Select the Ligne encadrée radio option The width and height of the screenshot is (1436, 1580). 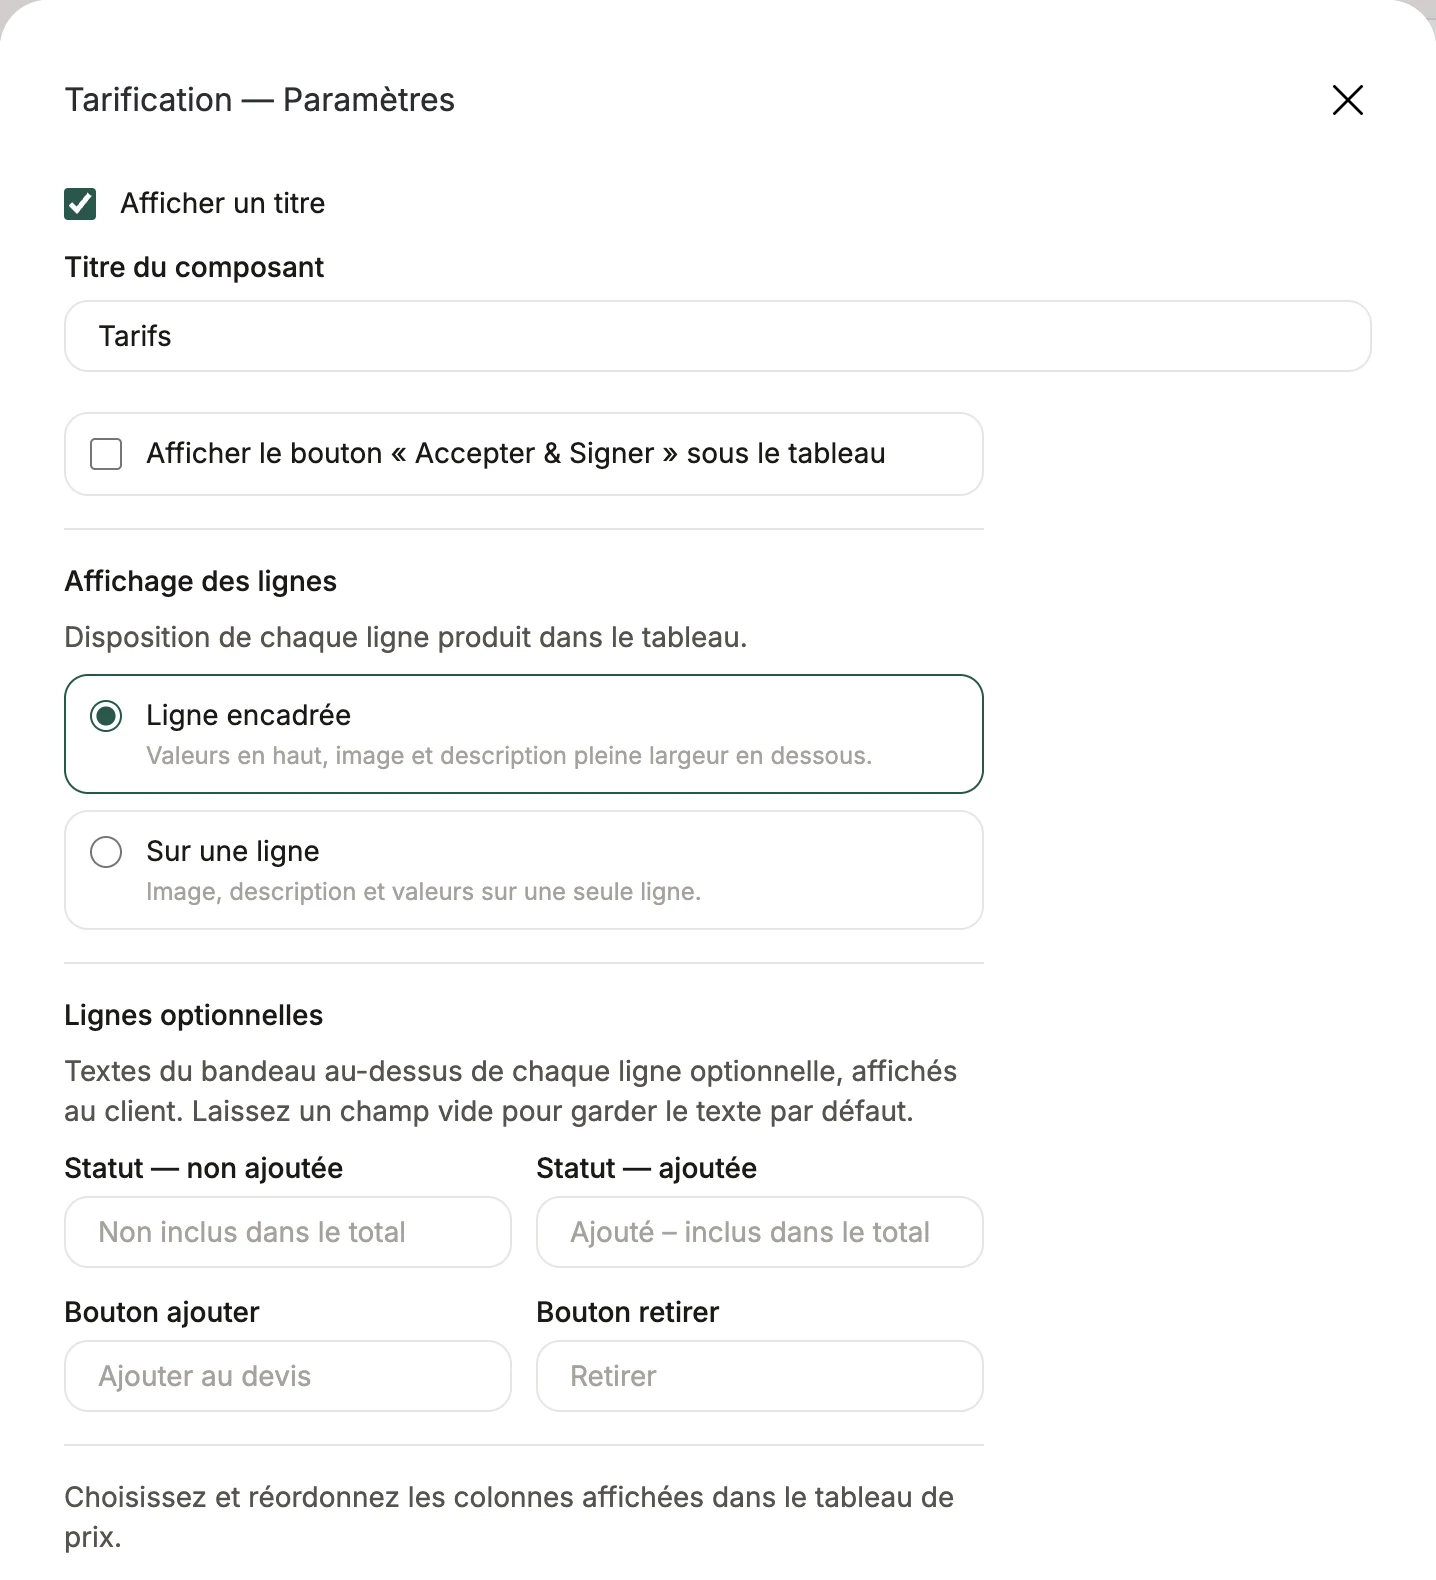pyautogui.click(x=106, y=716)
